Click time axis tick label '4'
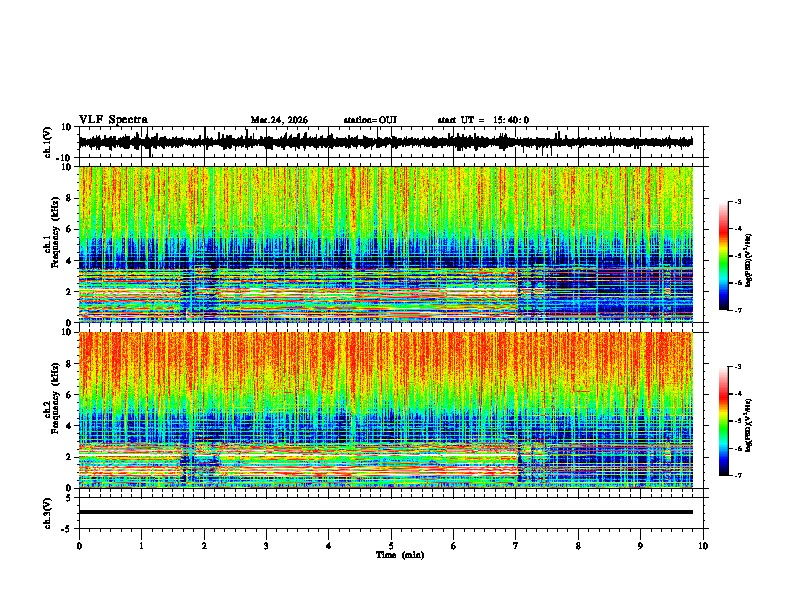Image resolution: width=792 pixels, height=612 pixels. [x=329, y=546]
